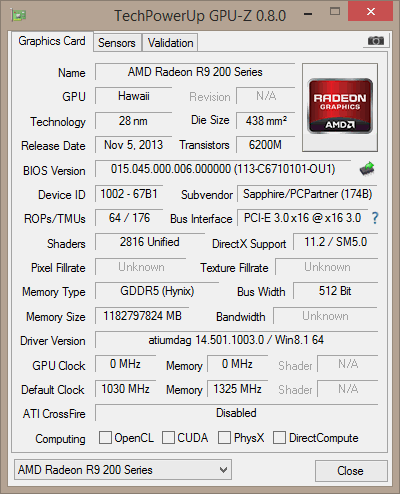This screenshot has height=494, width=400.
Task: Toggle the DirectCompute checkbox
Action: [x=279, y=438]
